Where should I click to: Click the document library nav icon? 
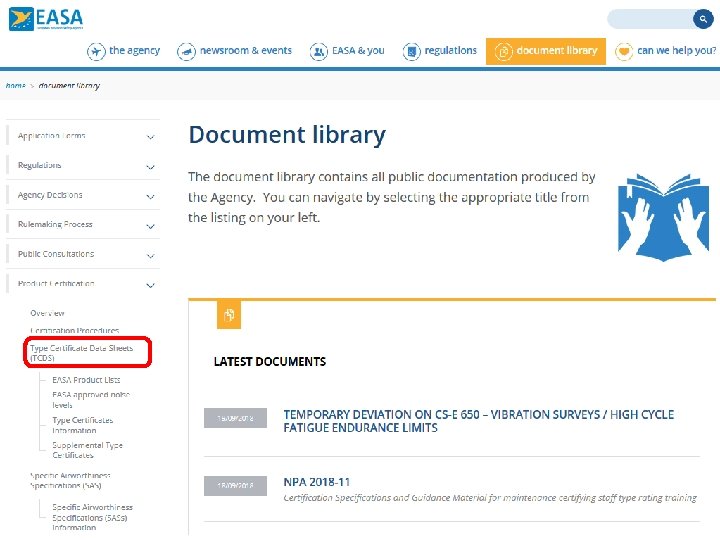(x=503, y=51)
